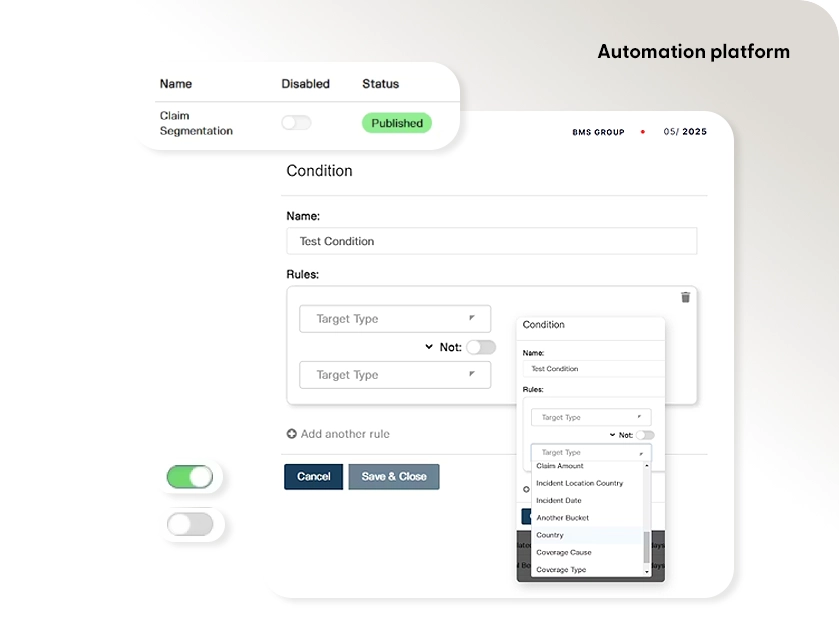Enable the Not: toggle in the main rule
Viewport: 839px width, 619px height.
pyautogui.click(x=480, y=347)
